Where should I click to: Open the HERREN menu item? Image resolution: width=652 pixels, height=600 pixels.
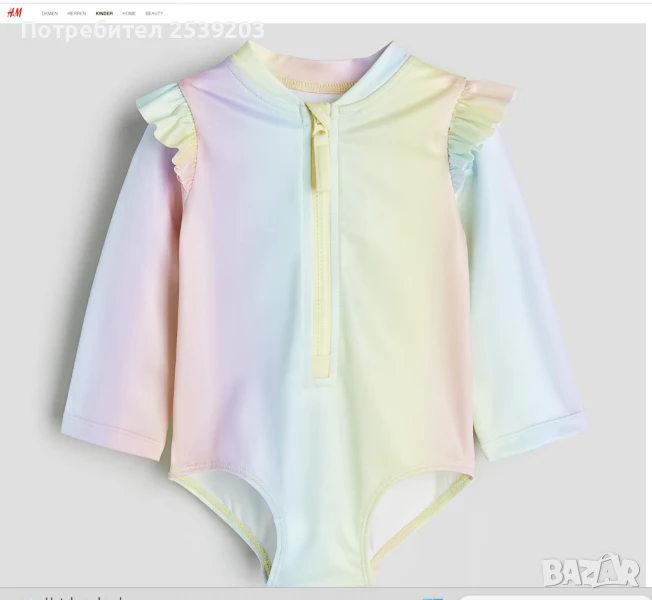point(76,14)
